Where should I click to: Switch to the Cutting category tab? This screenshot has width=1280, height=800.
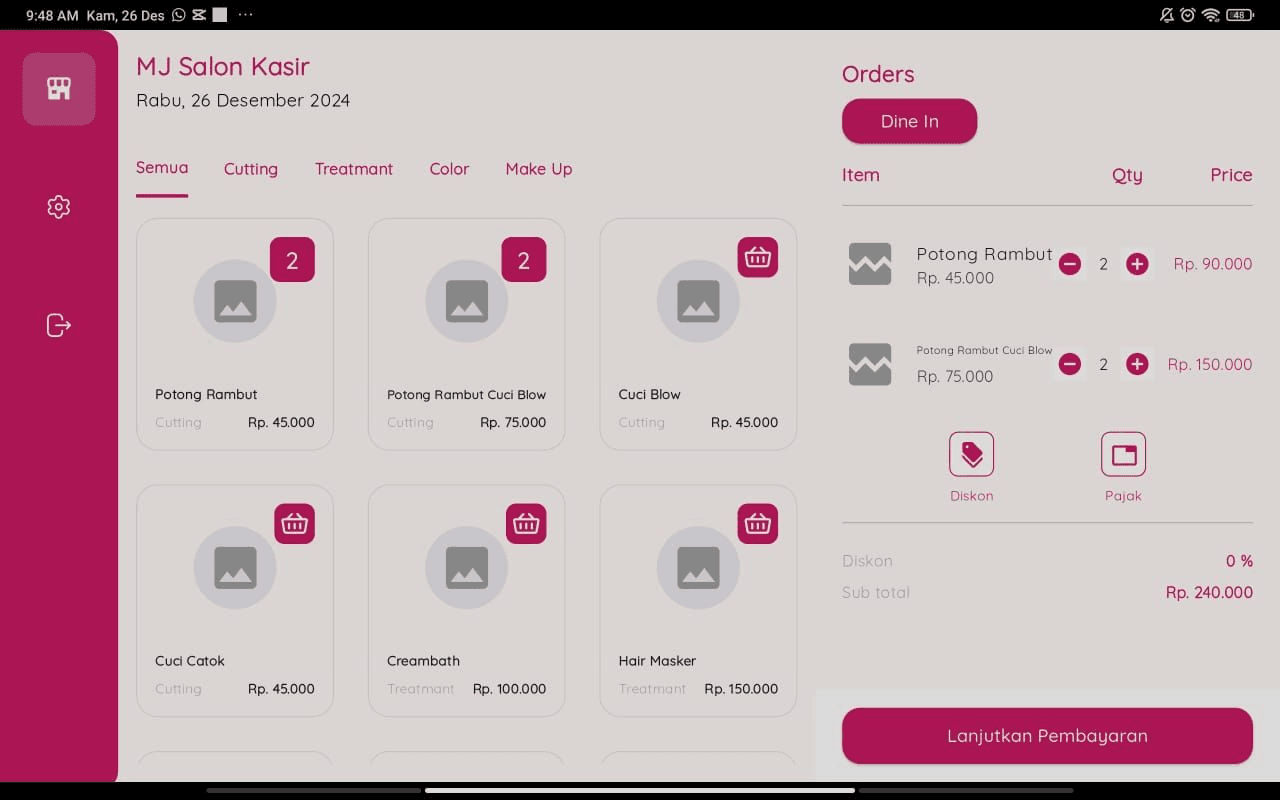pyautogui.click(x=250, y=169)
